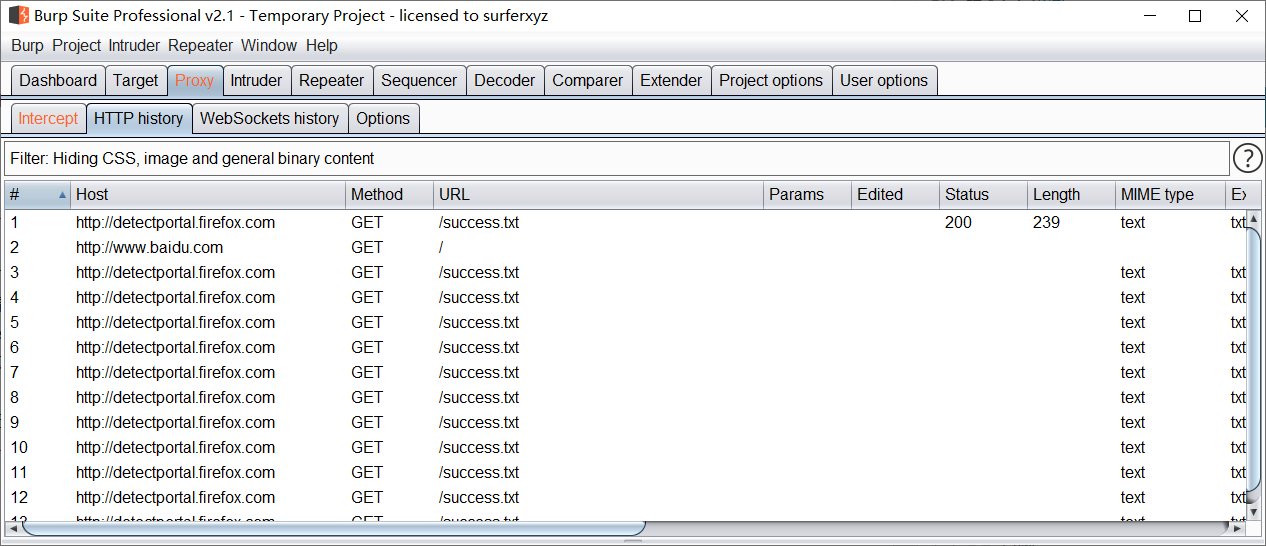Click the horizontal scrollbar thumb
The image size is (1266, 546).
[x=334, y=527]
